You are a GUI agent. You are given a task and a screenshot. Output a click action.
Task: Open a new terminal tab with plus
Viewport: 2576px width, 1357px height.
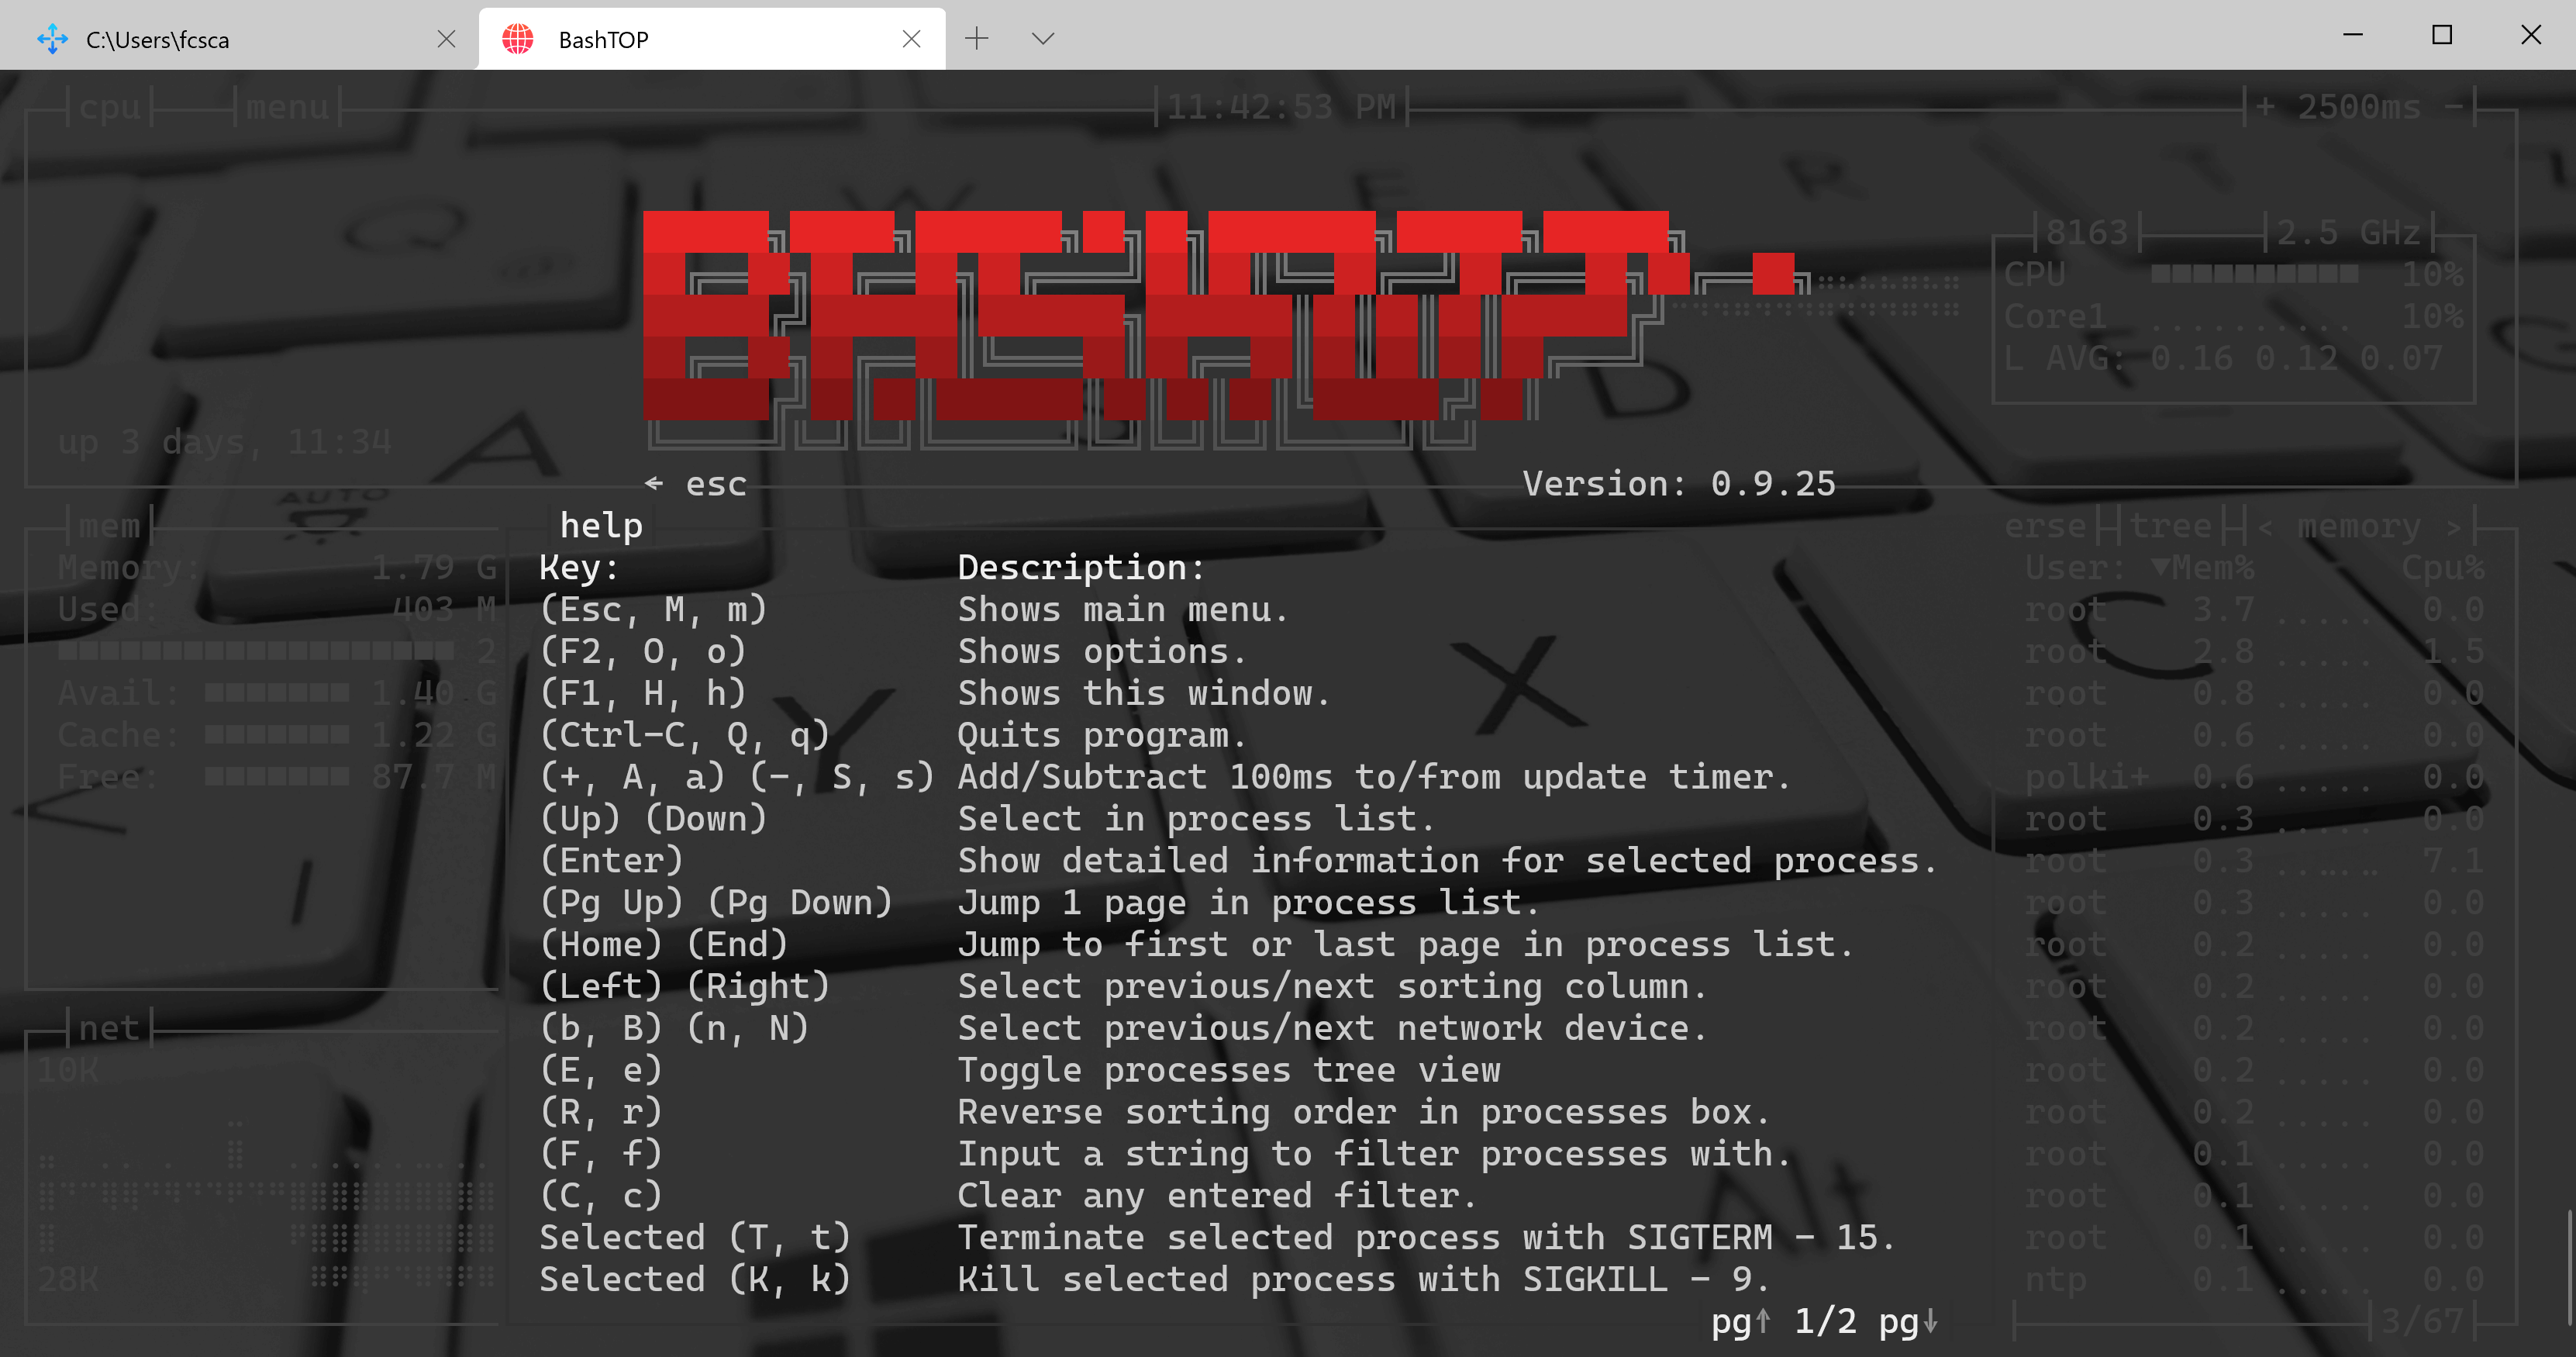click(976, 39)
